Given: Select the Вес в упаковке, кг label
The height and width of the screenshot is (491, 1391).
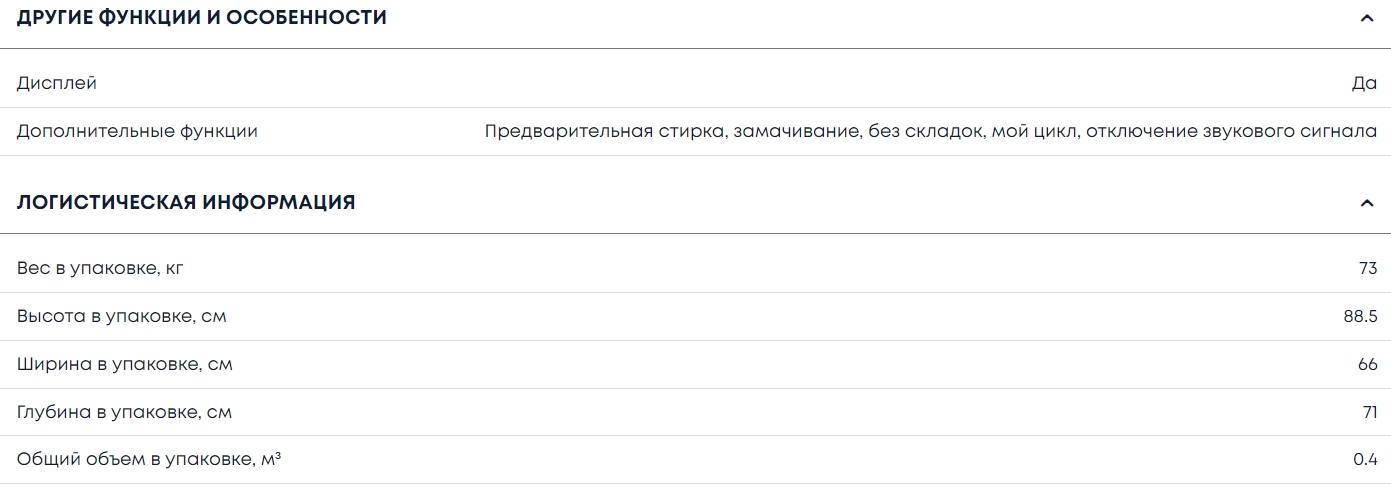Looking at the screenshot, I should (x=100, y=268).
